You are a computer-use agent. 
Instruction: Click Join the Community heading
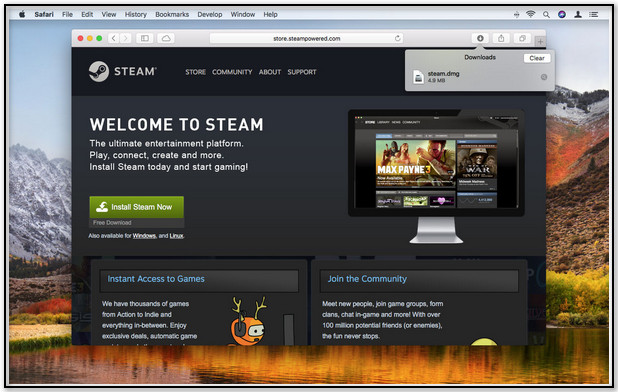[x=367, y=279]
